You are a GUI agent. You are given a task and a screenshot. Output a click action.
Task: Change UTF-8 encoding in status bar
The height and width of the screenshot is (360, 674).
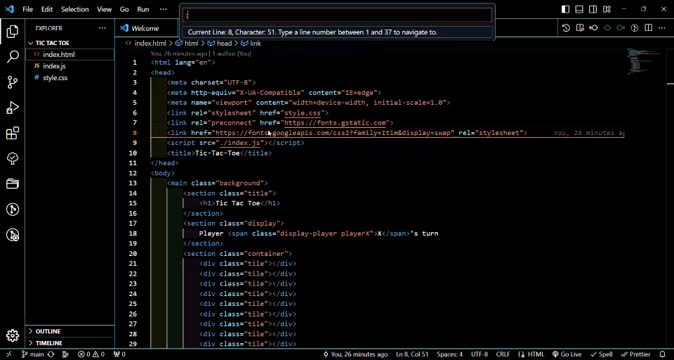click(480, 354)
